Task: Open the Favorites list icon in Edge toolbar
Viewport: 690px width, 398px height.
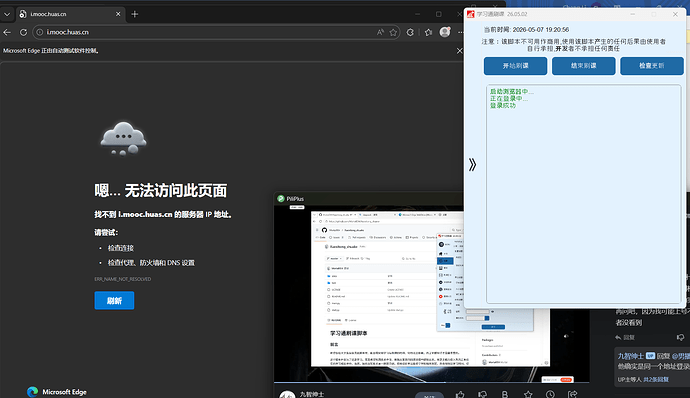Action: click(428, 32)
